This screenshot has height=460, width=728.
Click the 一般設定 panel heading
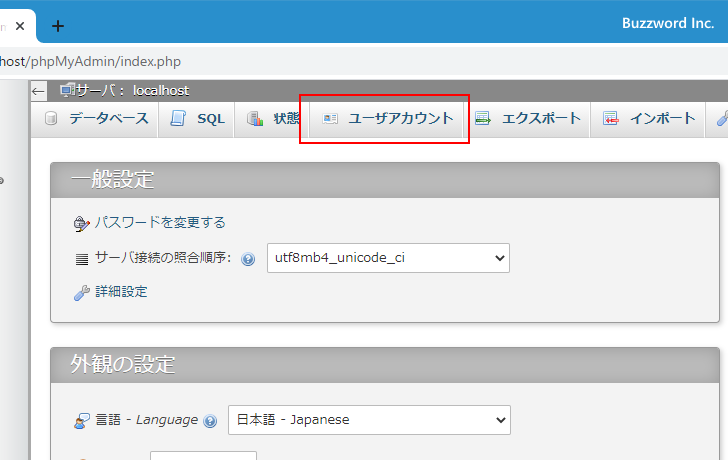[112, 180]
